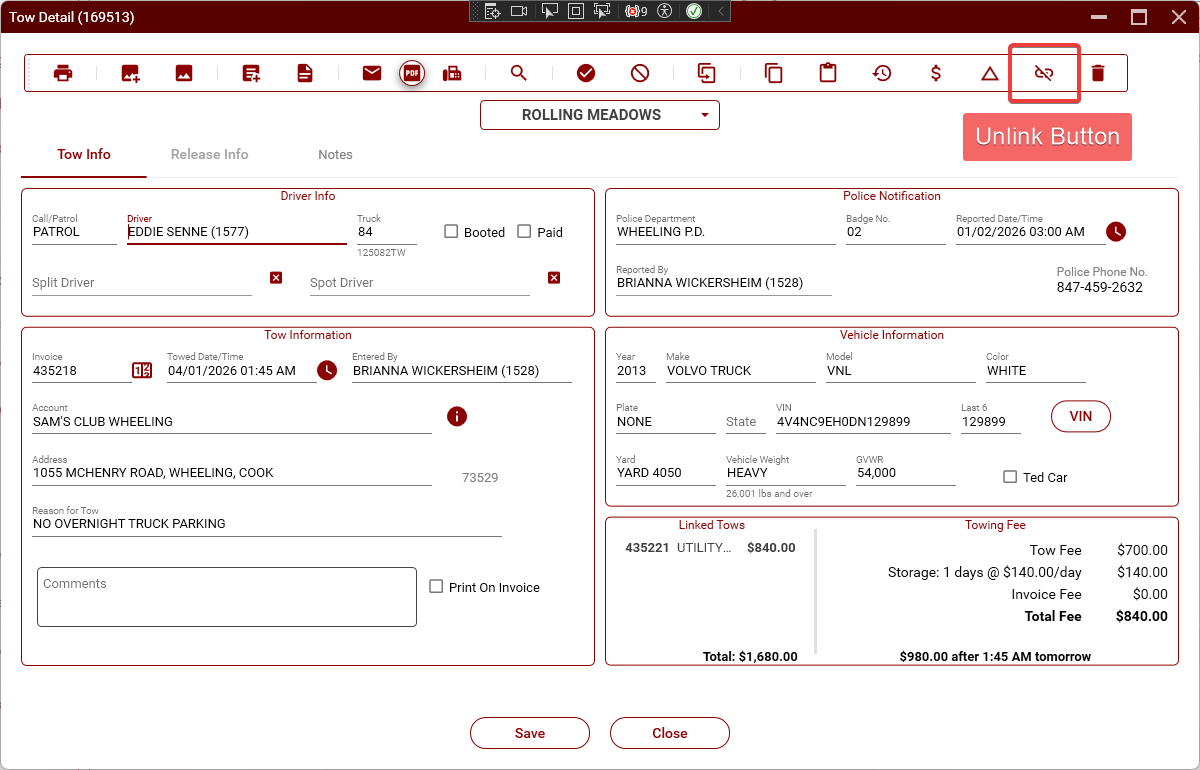This screenshot has width=1200, height=770.
Task: Check the Booted checkbox
Action: pos(451,232)
